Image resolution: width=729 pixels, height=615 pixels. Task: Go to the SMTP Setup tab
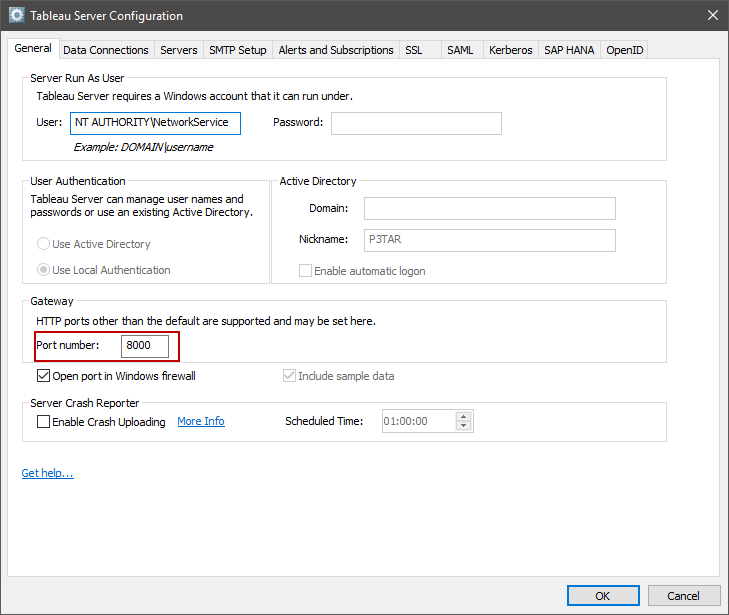tap(238, 50)
